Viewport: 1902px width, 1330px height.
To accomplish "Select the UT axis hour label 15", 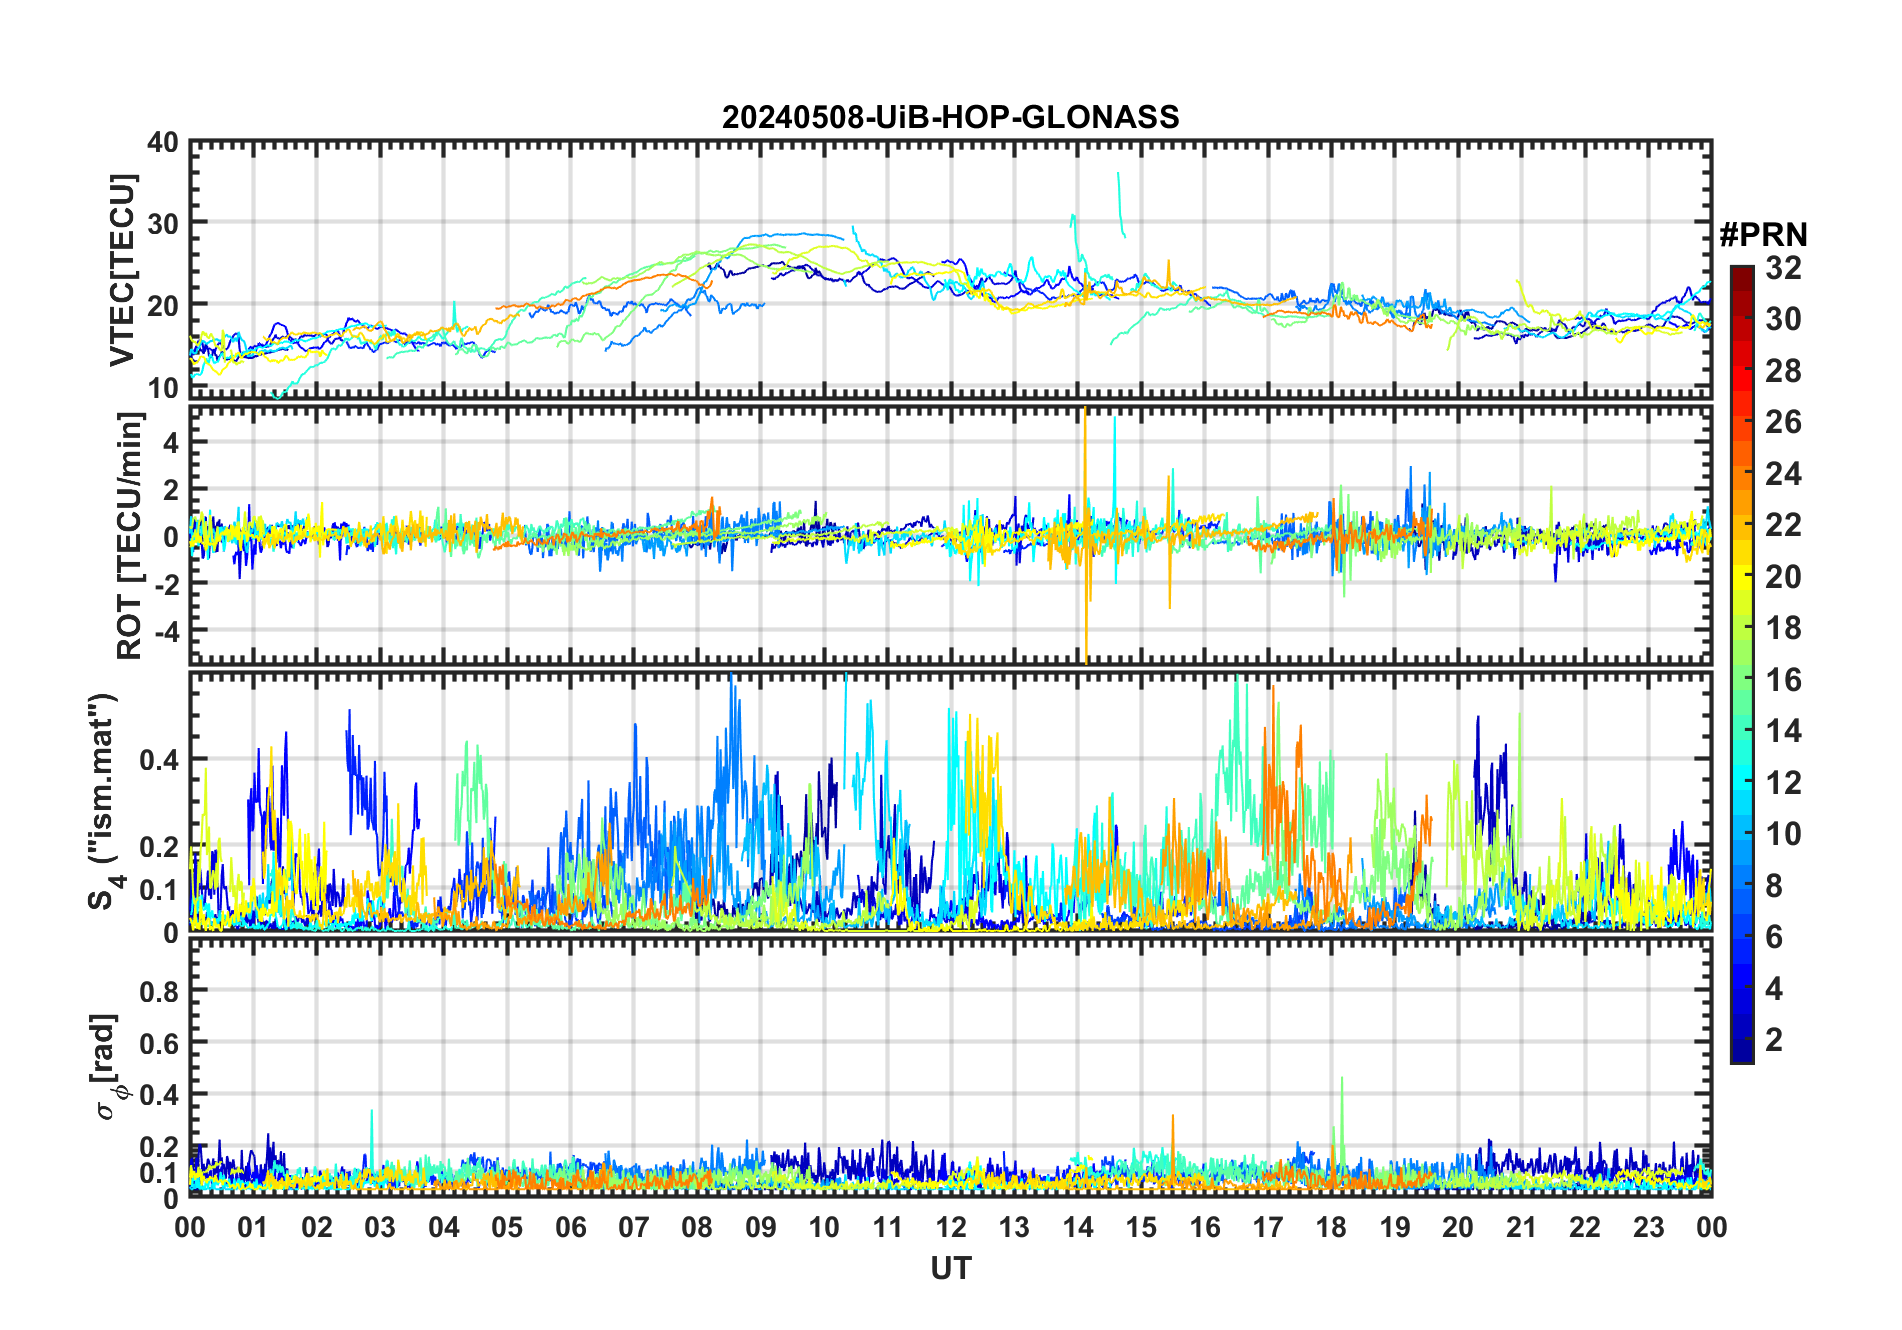I will (1141, 1227).
